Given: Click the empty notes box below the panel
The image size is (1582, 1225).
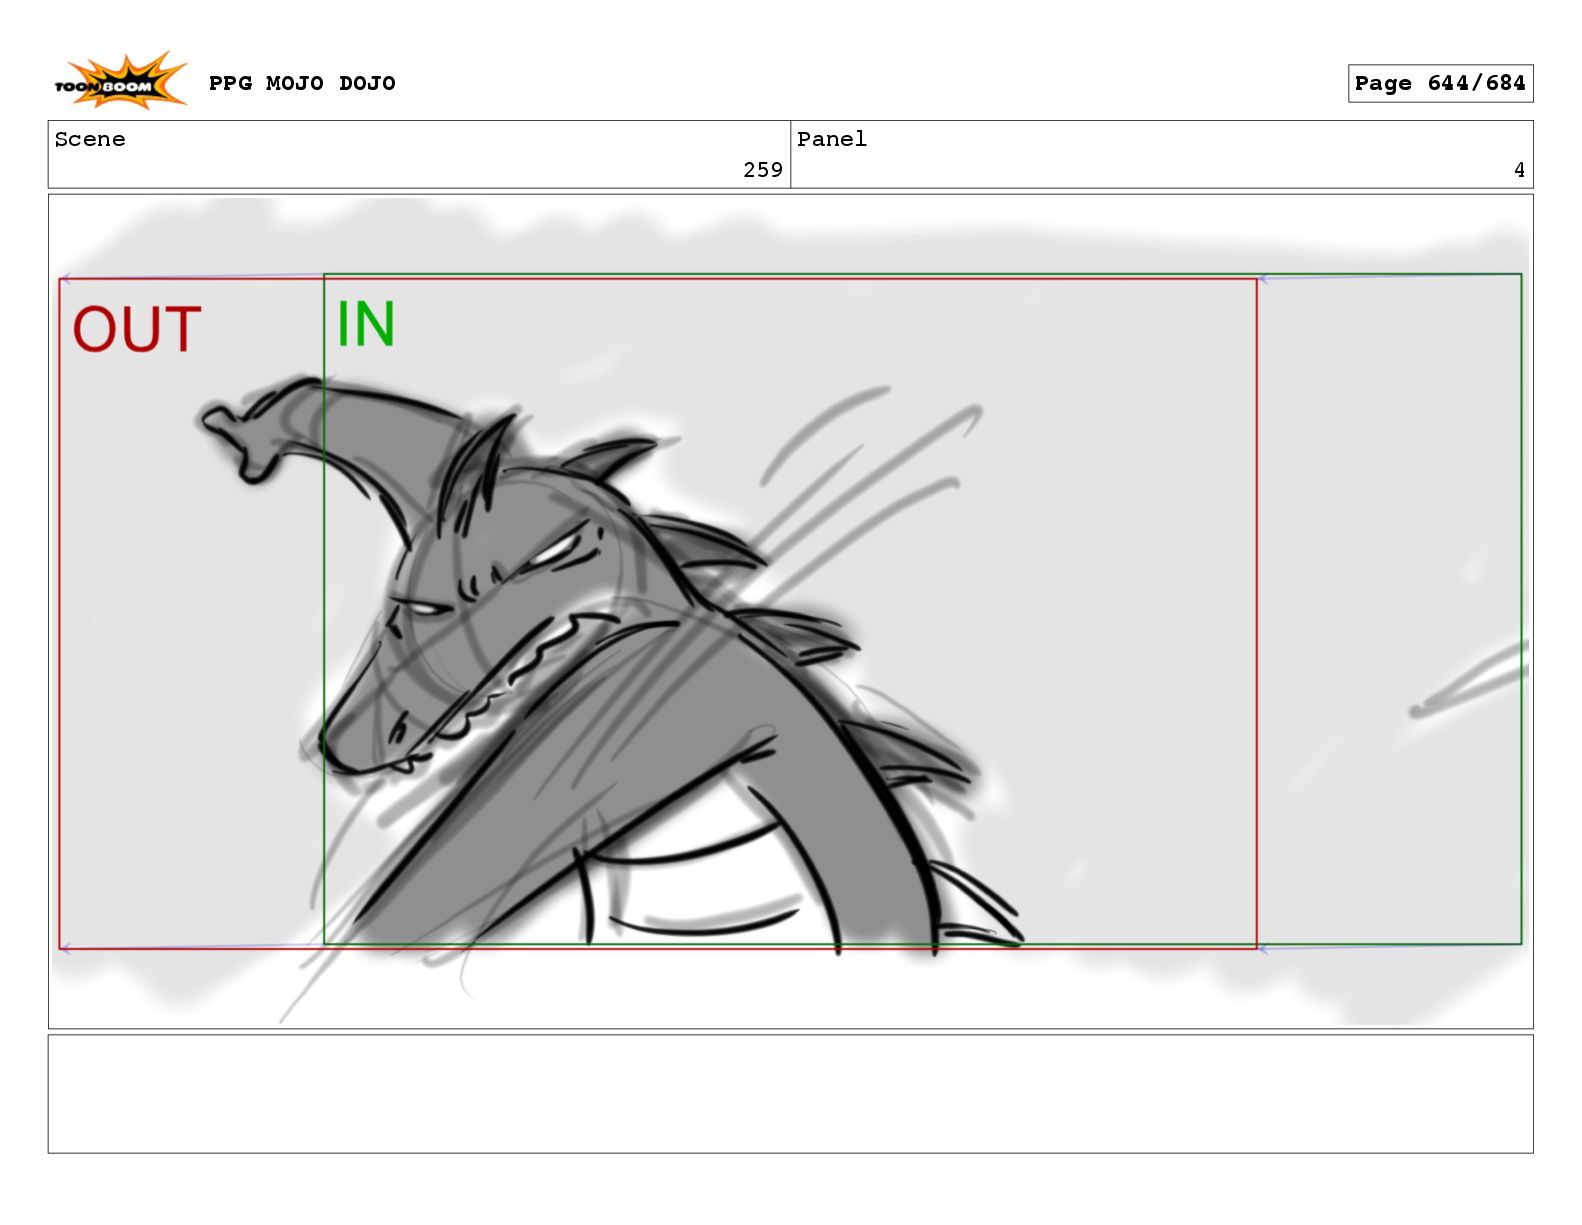Looking at the screenshot, I should coord(790,1094).
